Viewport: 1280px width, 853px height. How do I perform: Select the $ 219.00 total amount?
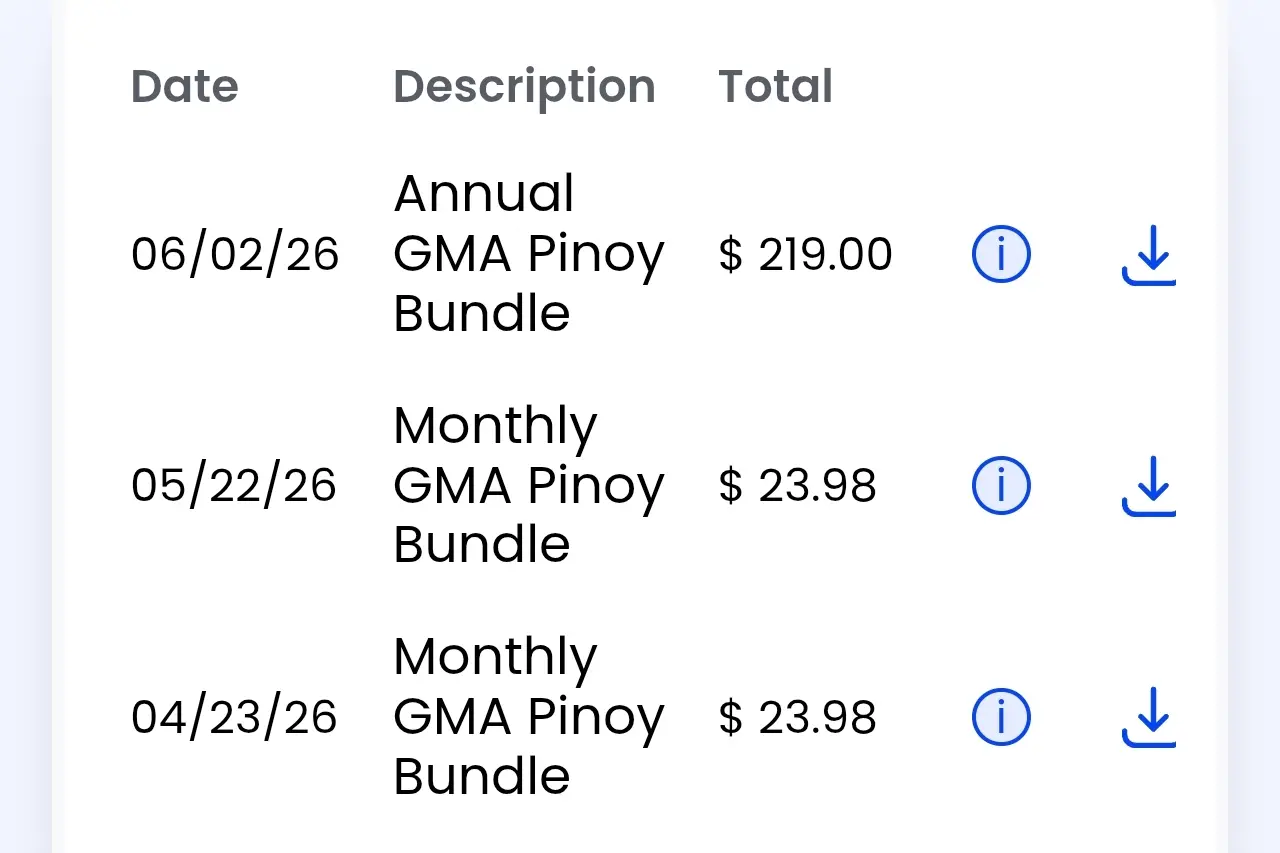pyautogui.click(x=805, y=254)
